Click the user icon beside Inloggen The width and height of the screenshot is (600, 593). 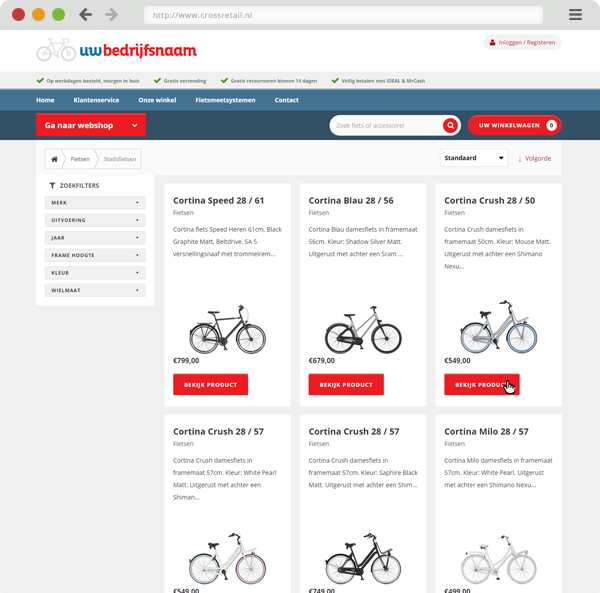[492, 42]
